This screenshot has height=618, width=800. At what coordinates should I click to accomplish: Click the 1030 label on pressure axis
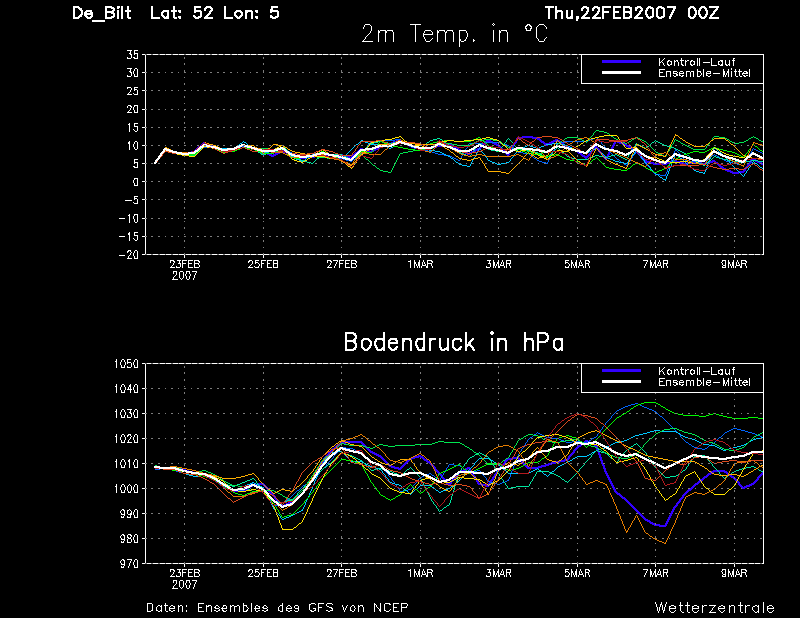tap(126, 414)
